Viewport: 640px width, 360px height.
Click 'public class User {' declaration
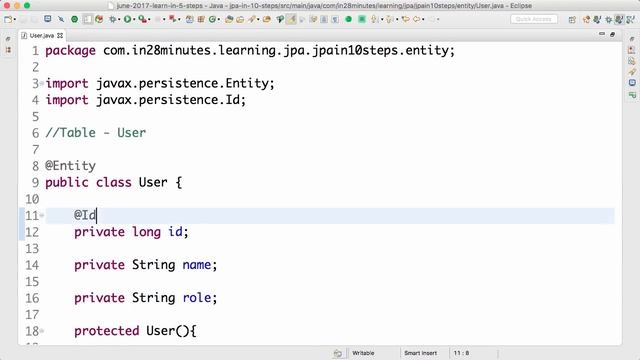tap(113, 182)
